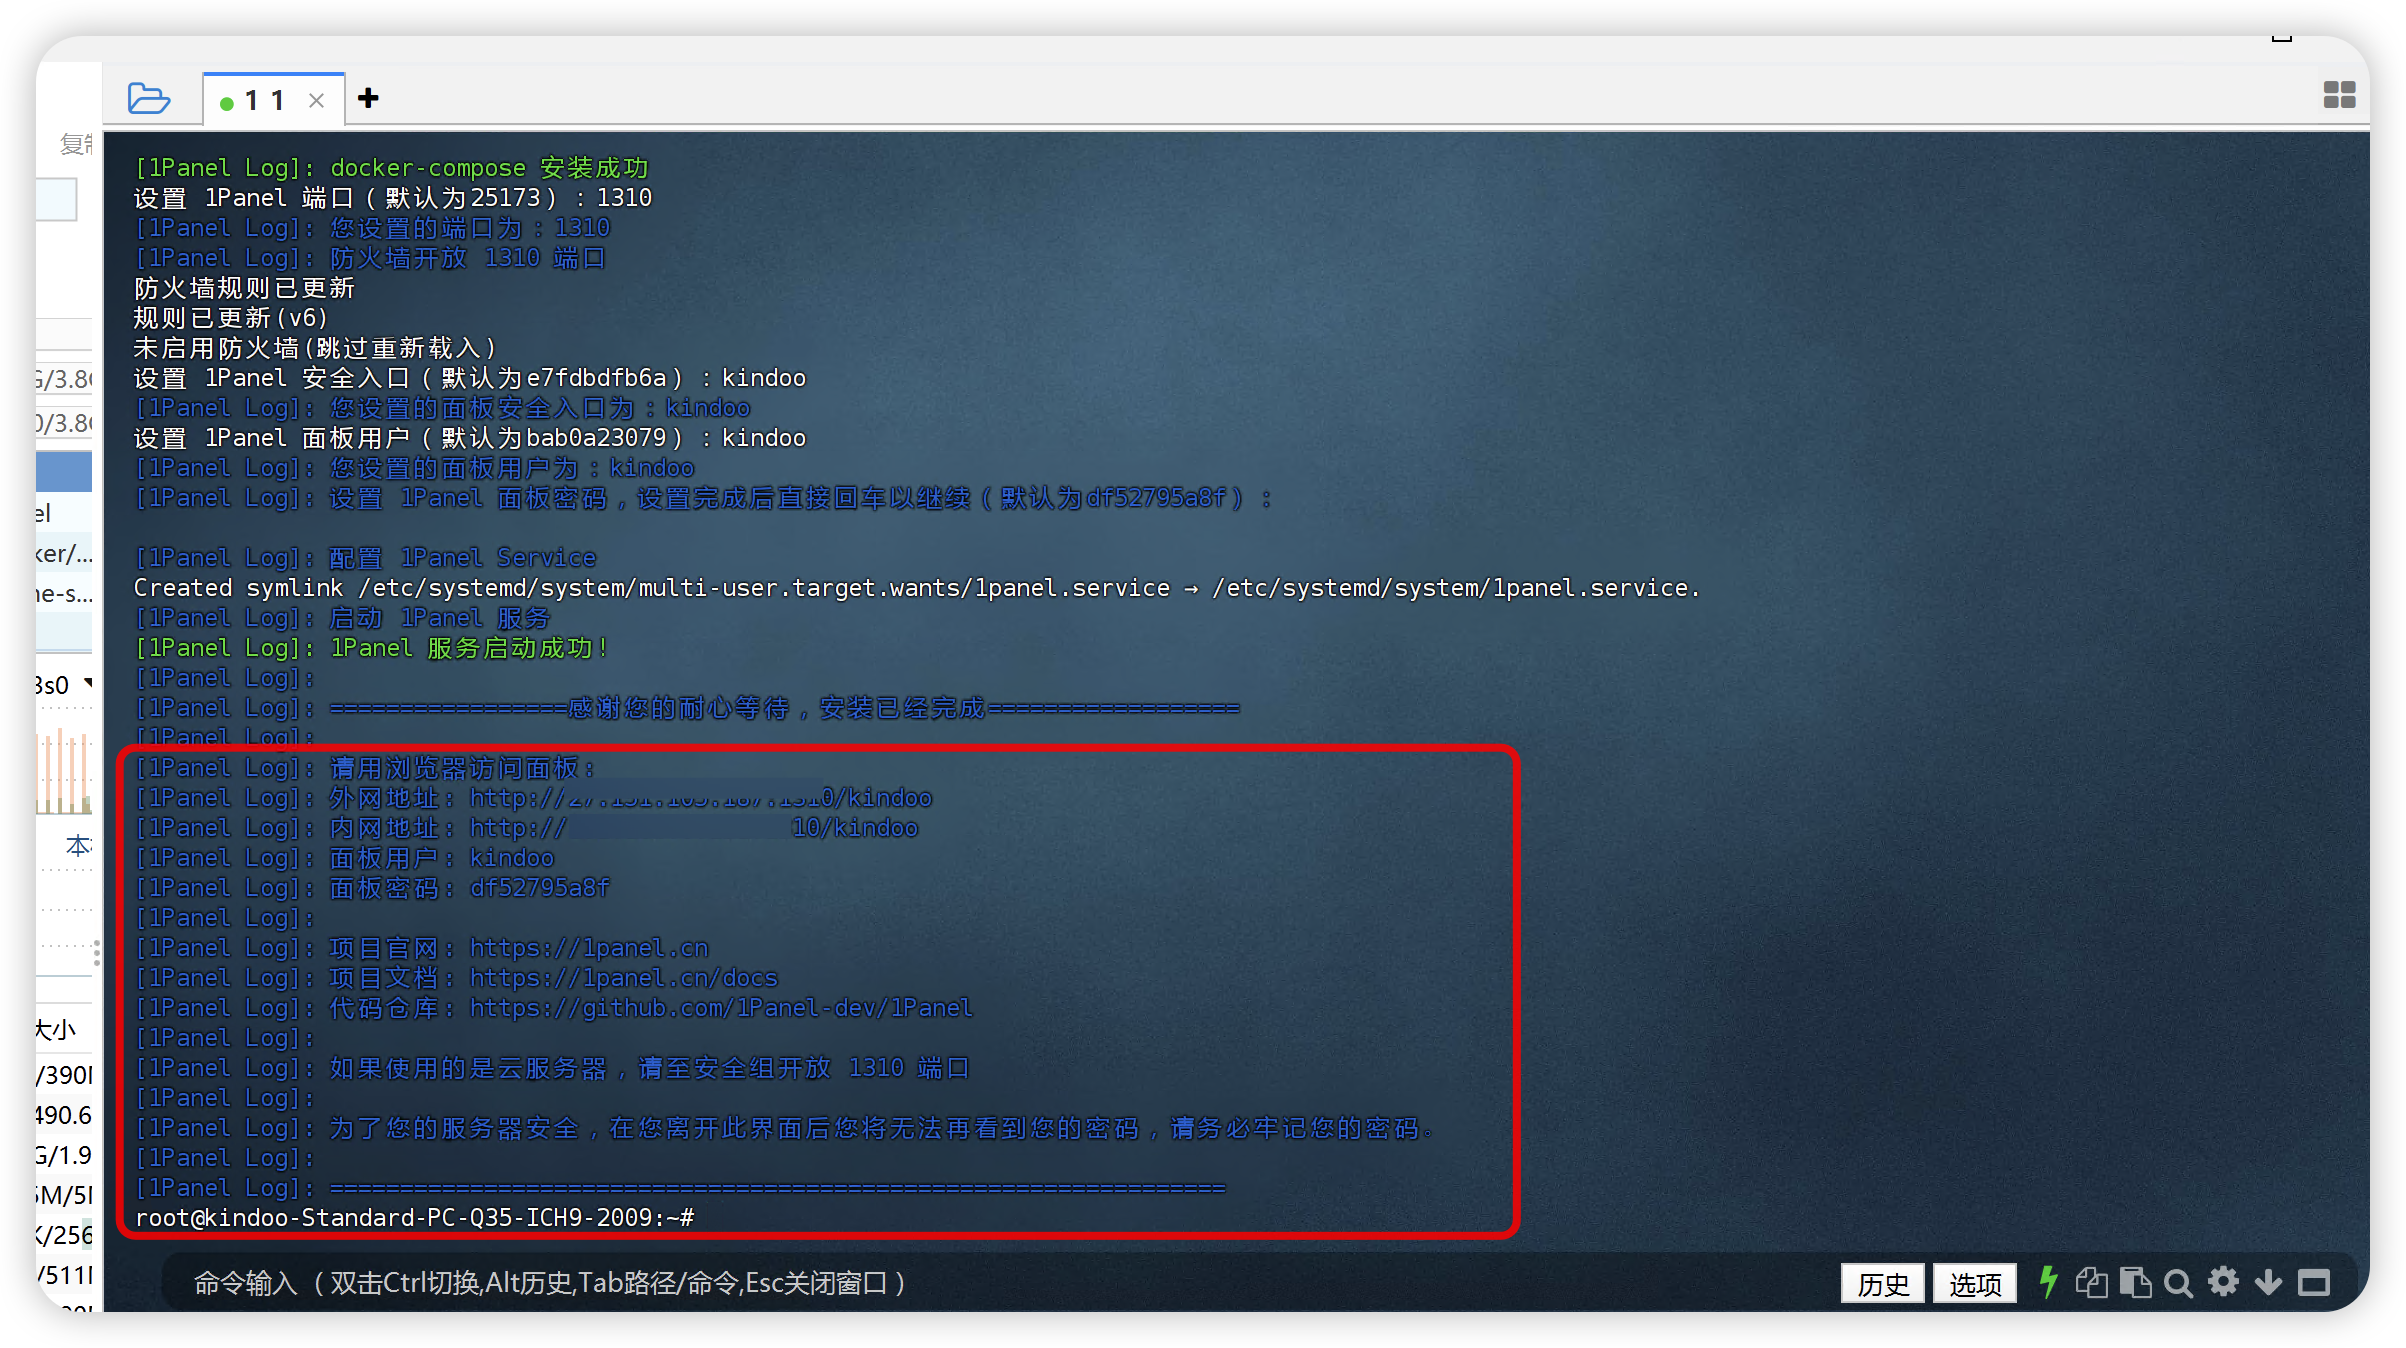Click the "Created symlink" output line
The height and width of the screenshot is (1348, 2406).
917,588
